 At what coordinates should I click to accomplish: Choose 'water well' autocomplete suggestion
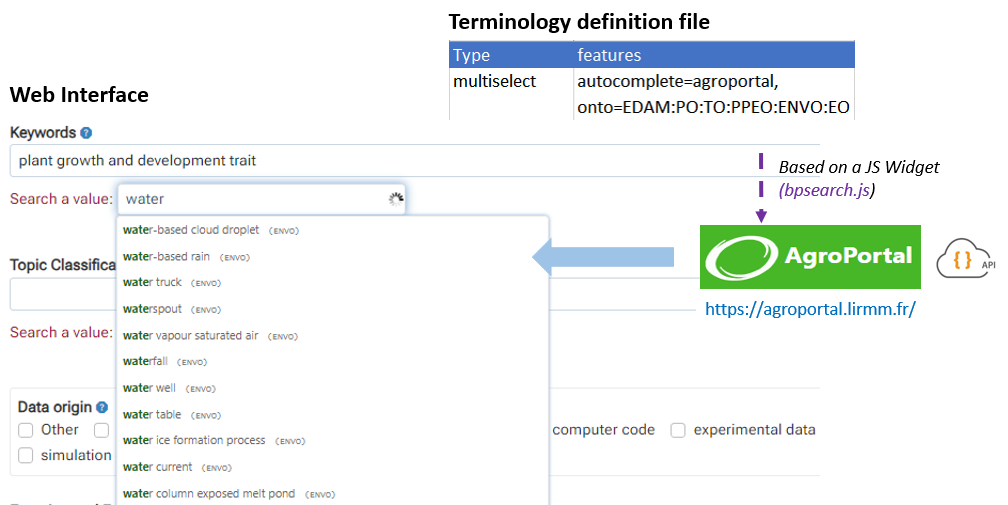[x=148, y=388]
